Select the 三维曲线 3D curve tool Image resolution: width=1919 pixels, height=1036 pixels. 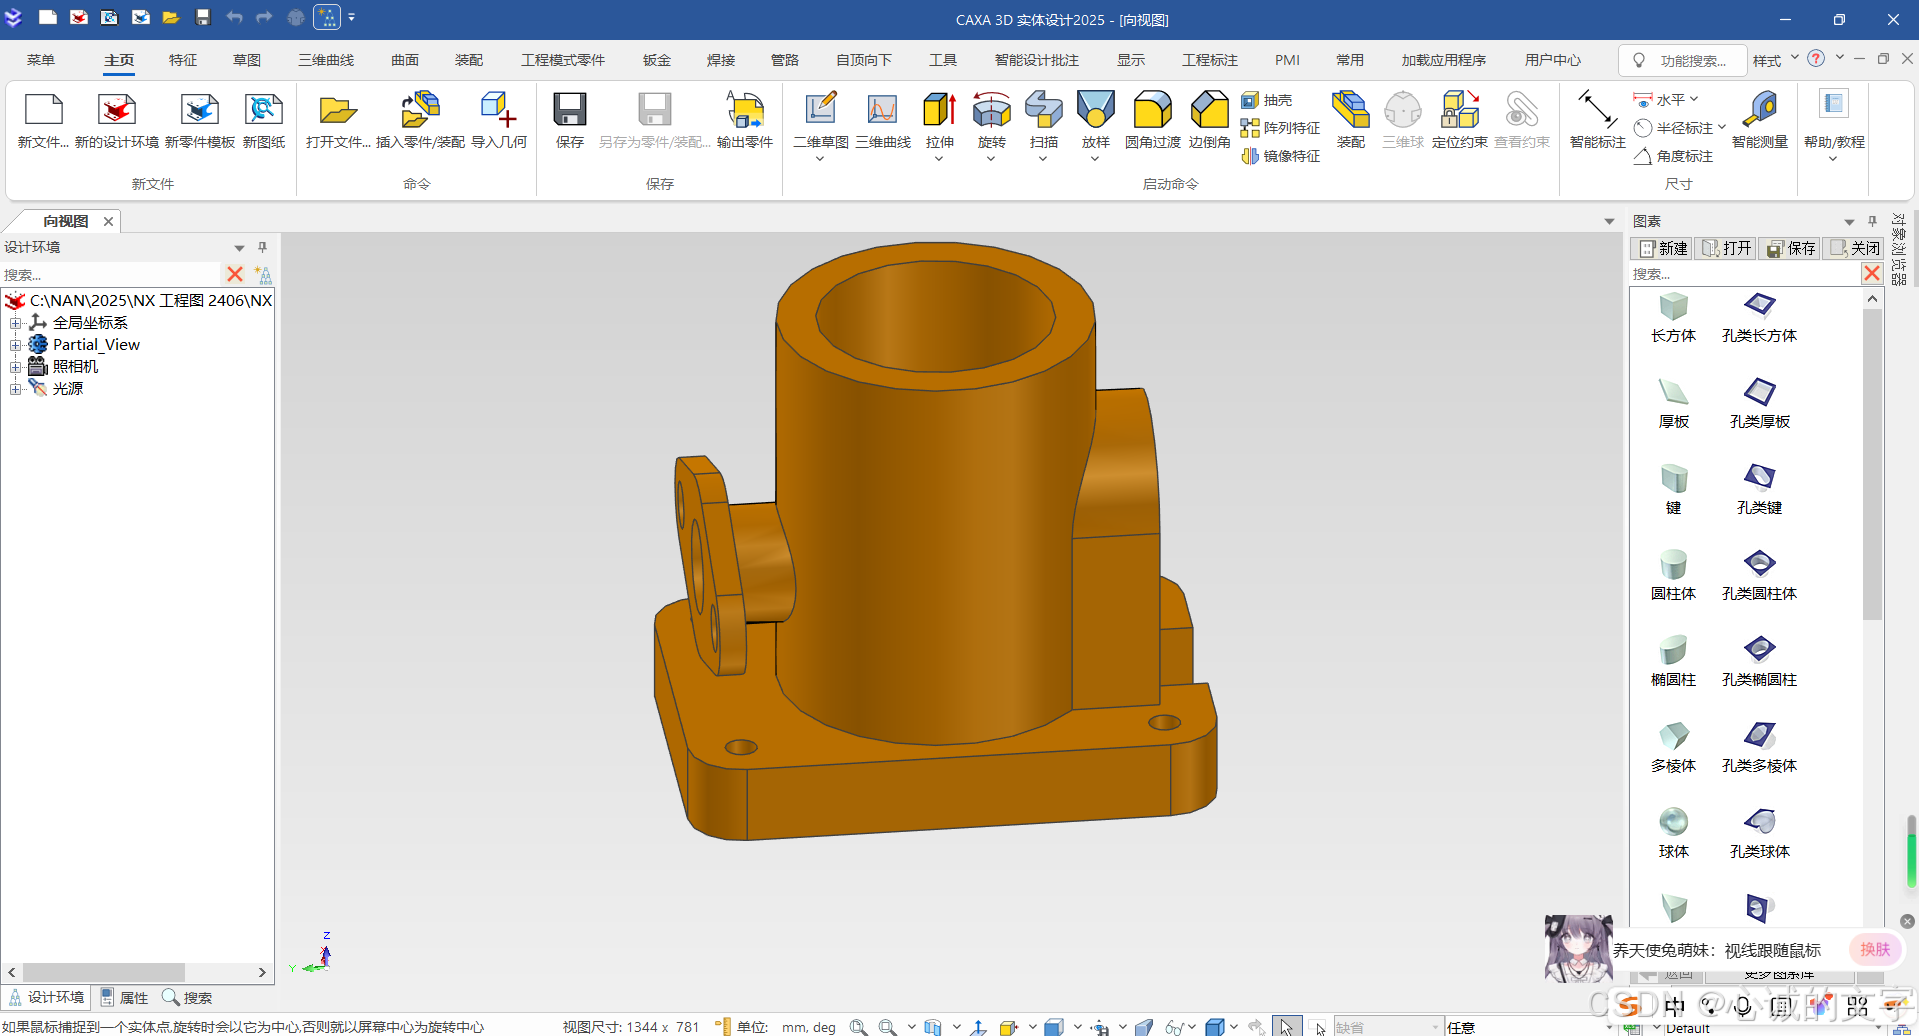(882, 110)
